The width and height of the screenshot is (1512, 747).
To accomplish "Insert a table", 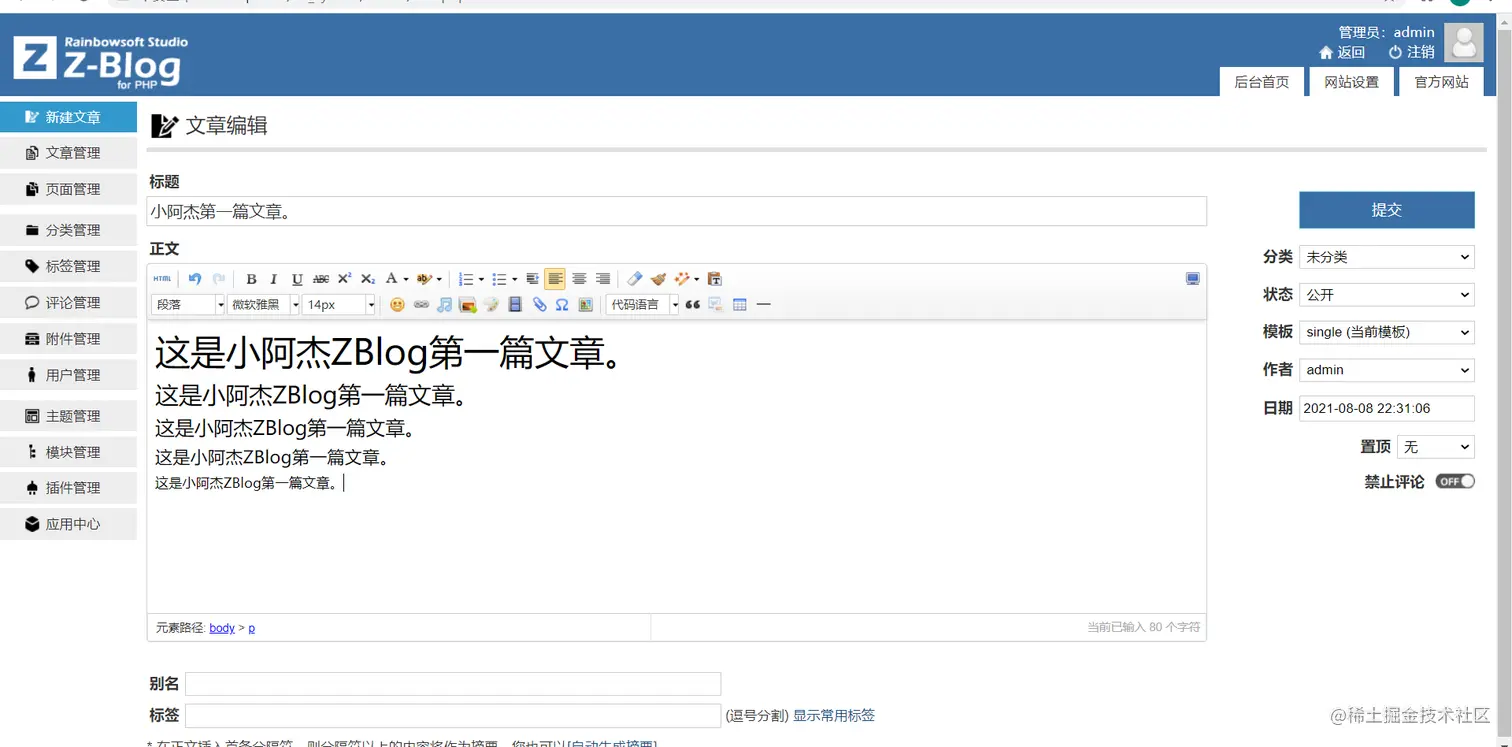I will pyautogui.click(x=740, y=305).
